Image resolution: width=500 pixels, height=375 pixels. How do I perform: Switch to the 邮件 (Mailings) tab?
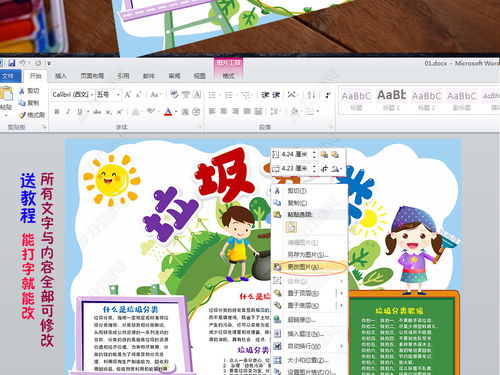[149, 76]
